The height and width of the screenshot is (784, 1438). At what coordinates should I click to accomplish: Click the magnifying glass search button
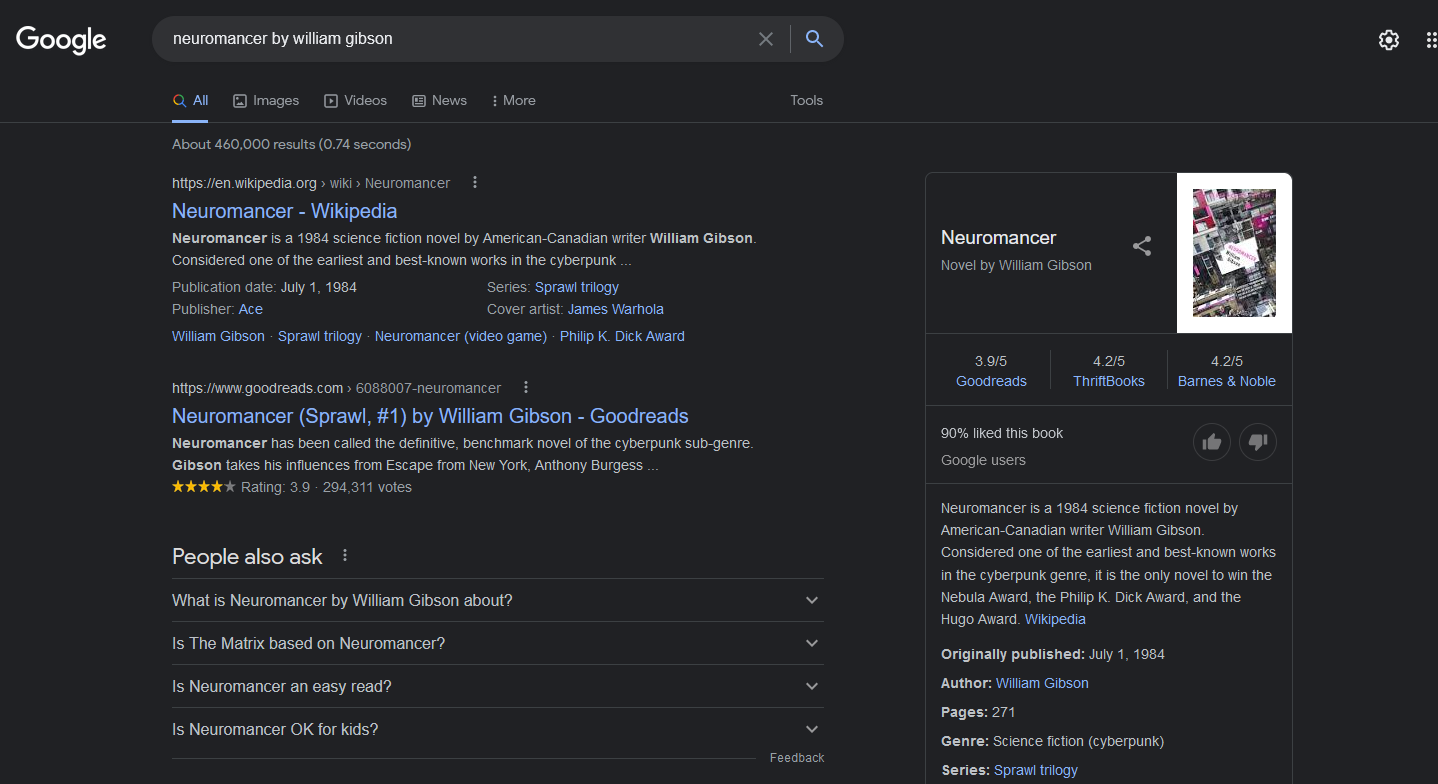coord(815,39)
